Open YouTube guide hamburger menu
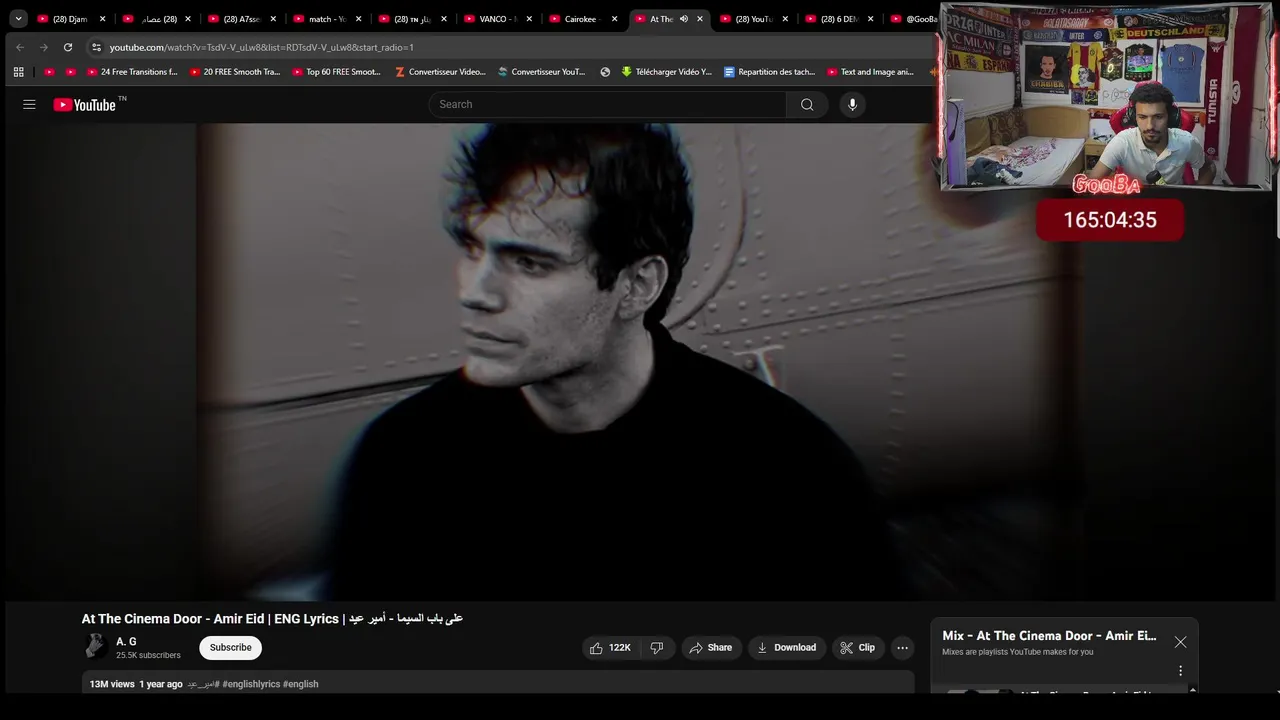 [29, 104]
